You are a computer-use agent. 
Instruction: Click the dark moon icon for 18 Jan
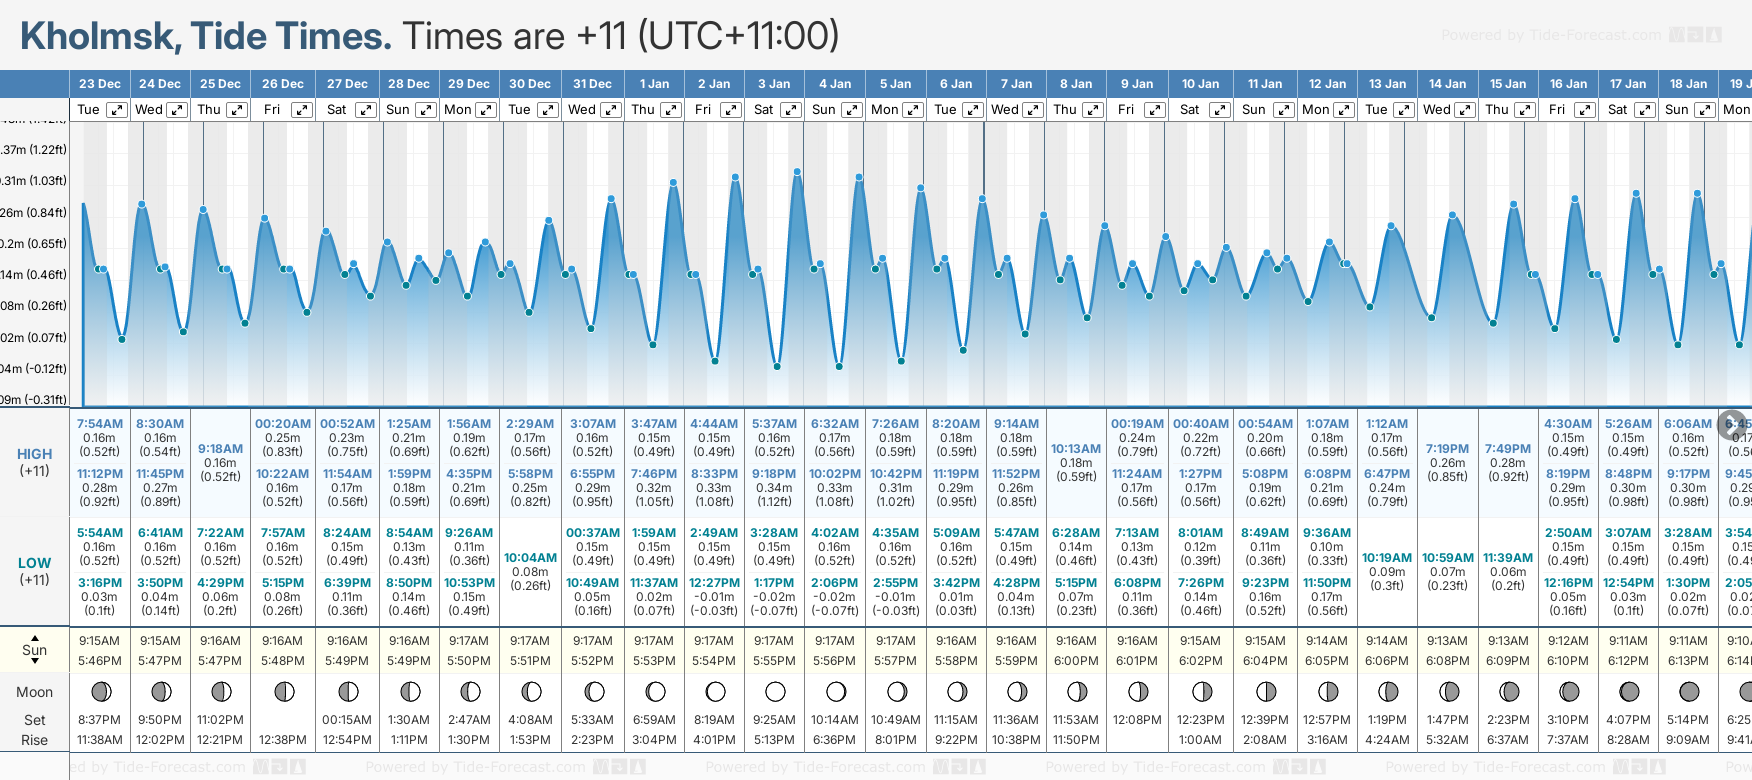click(1689, 691)
